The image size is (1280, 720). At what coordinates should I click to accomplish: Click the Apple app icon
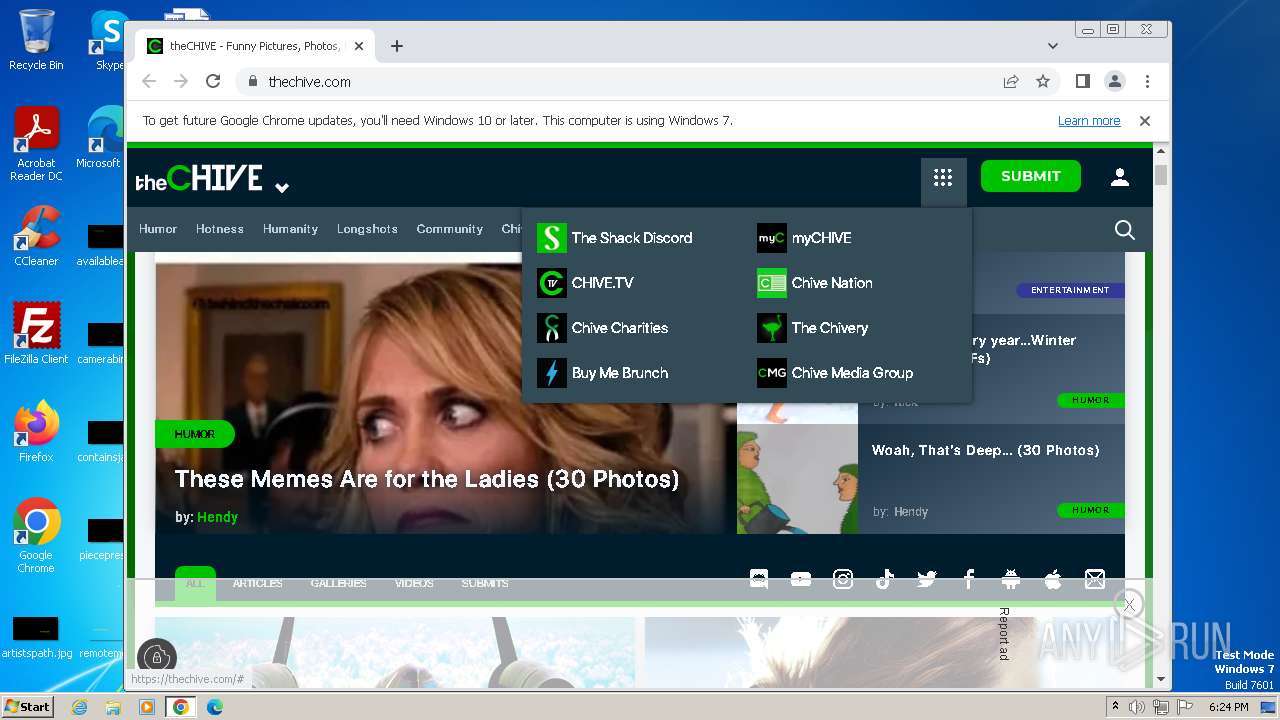pyautogui.click(x=1053, y=579)
